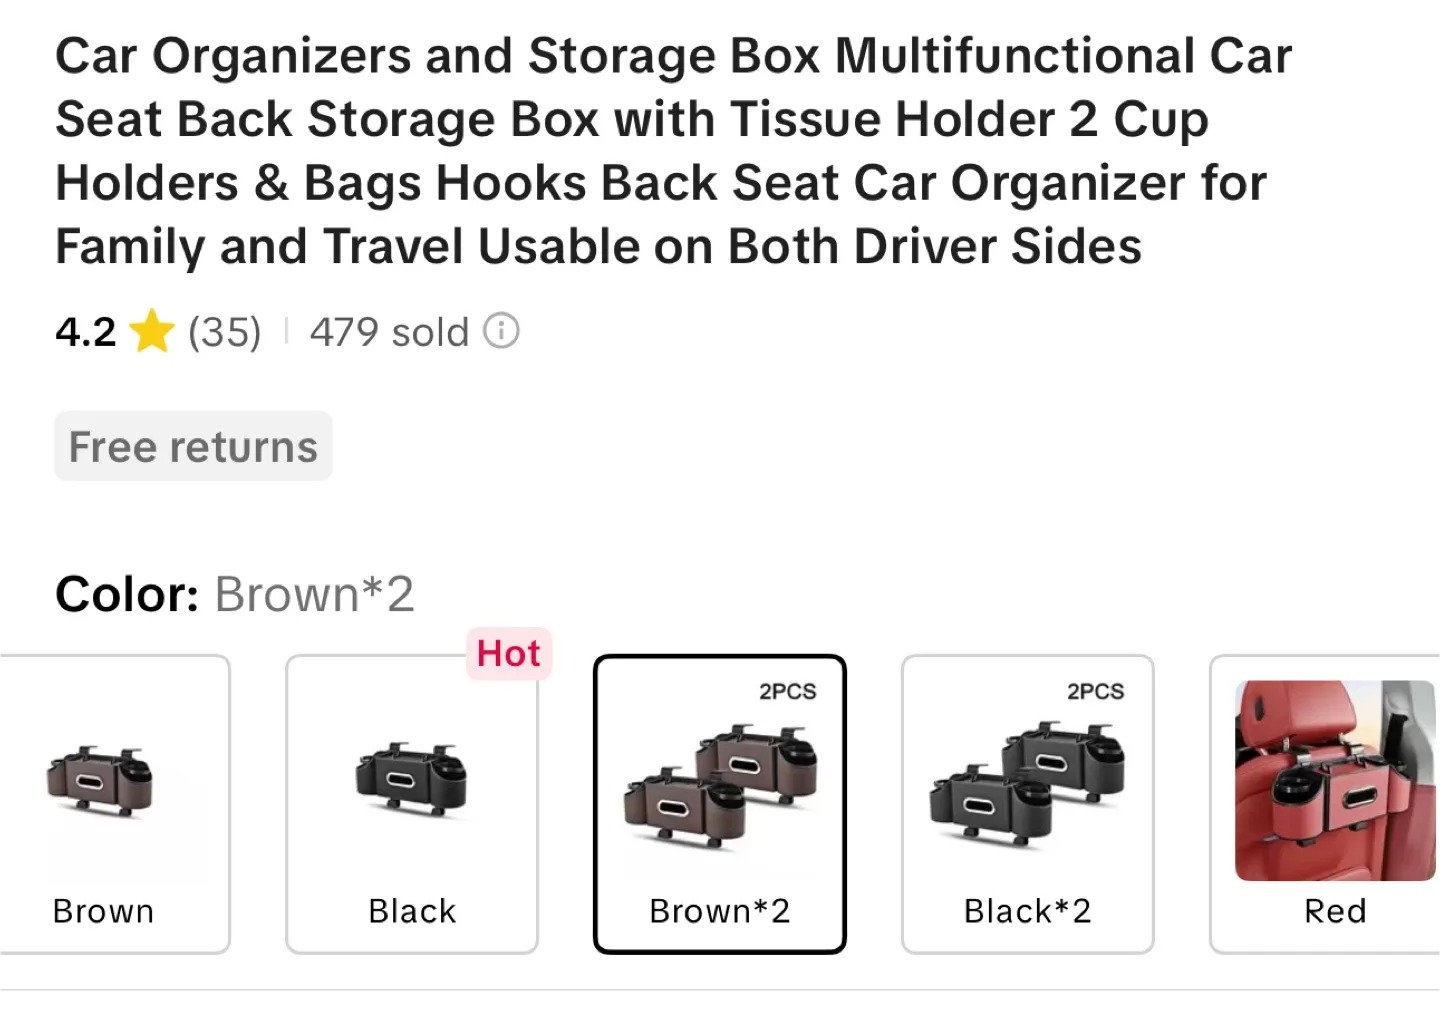Click the Brown variant name label
This screenshot has width=1440, height=1024.
point(102,910)
